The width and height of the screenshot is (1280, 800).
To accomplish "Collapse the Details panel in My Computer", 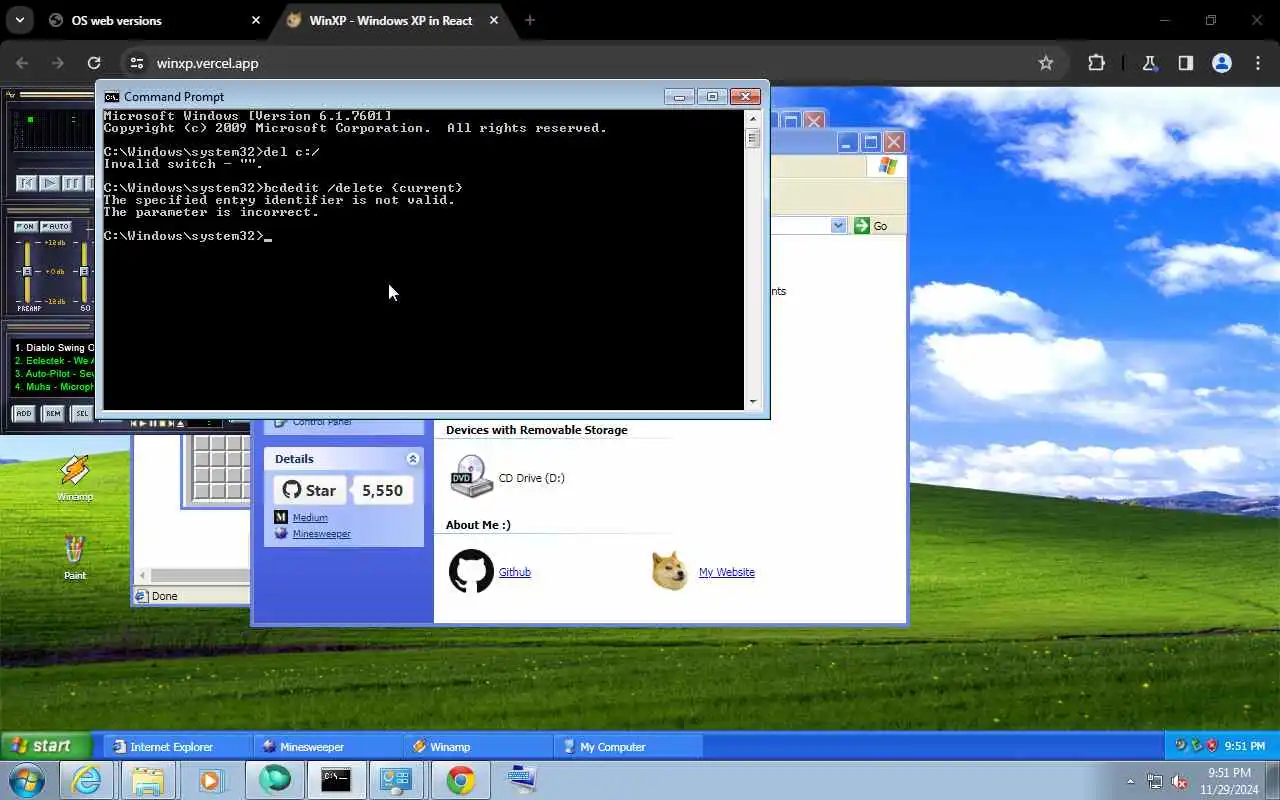I will 412,459.
